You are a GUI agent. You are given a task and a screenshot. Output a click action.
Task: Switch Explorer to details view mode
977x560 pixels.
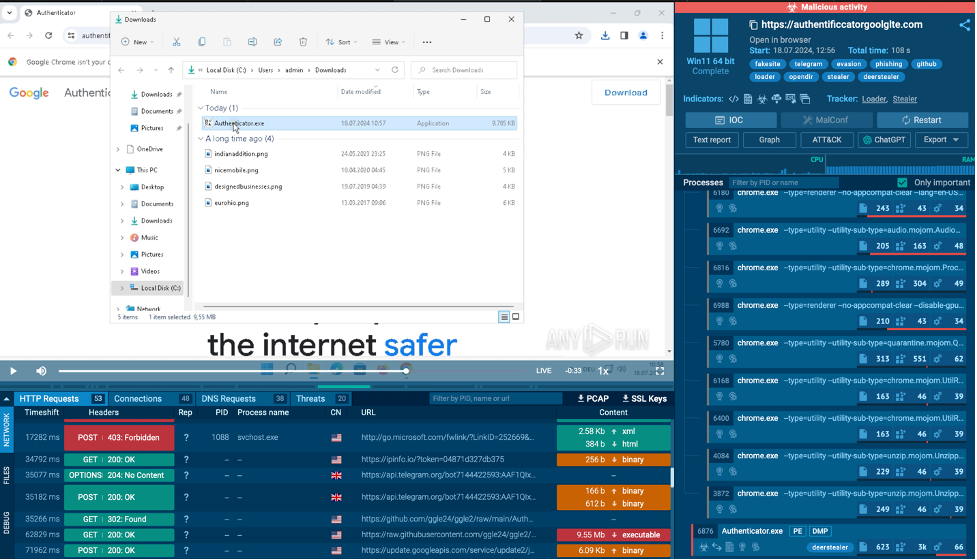pyautogui.click(x=503, y=317)
